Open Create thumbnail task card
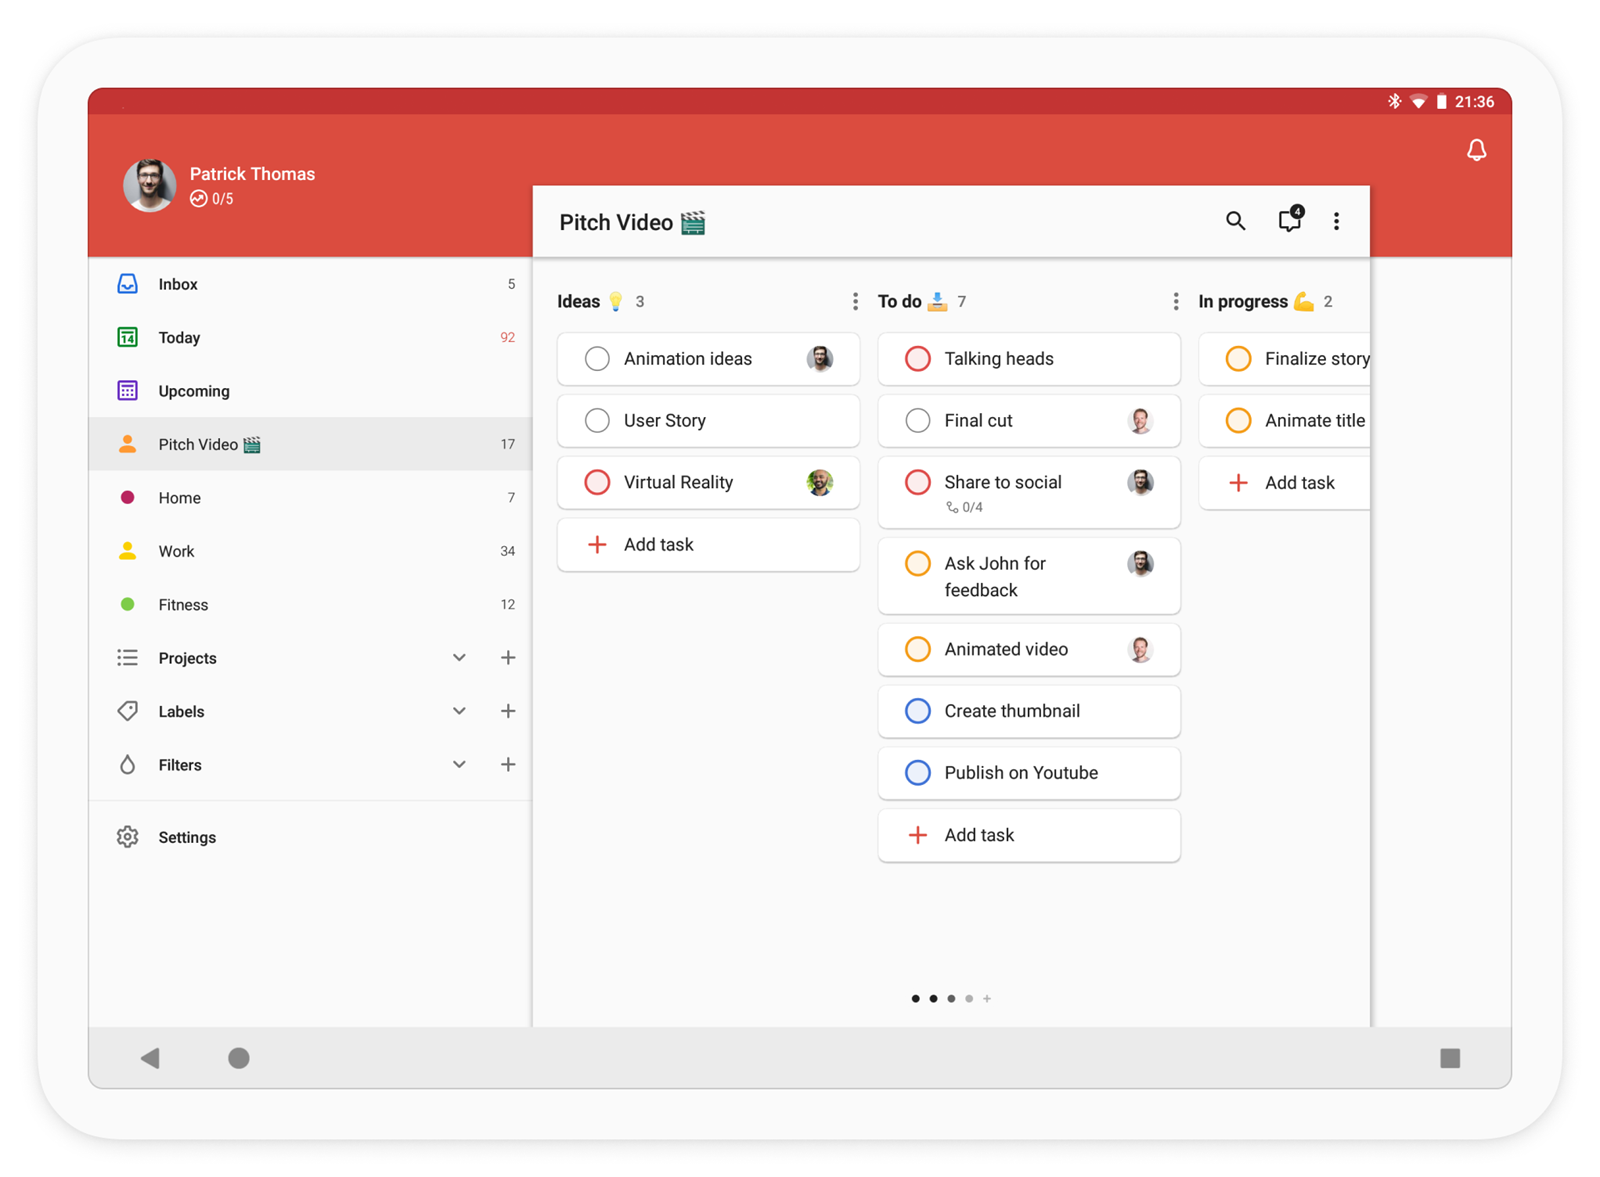 [x=1029, y=711]
